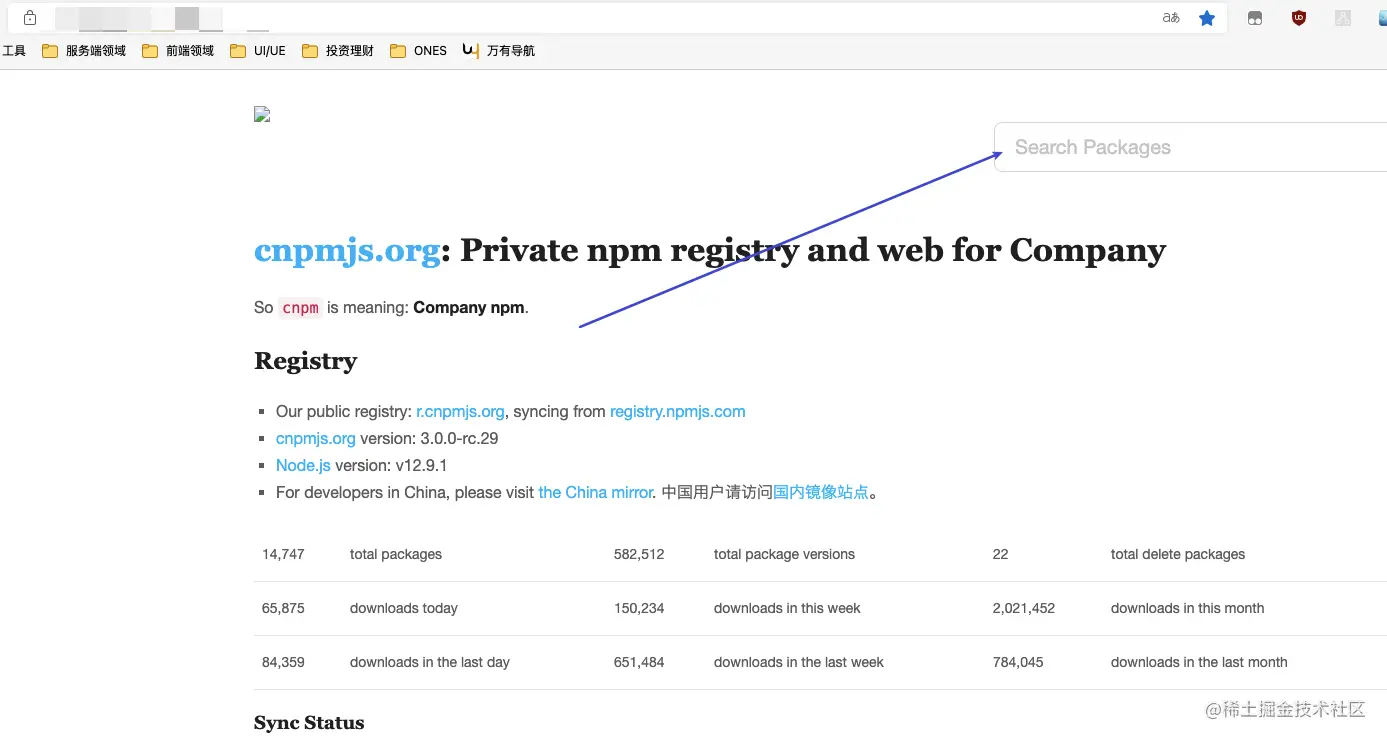
Task: Click the Registry section heading
Action: click(x=305, y=361)
